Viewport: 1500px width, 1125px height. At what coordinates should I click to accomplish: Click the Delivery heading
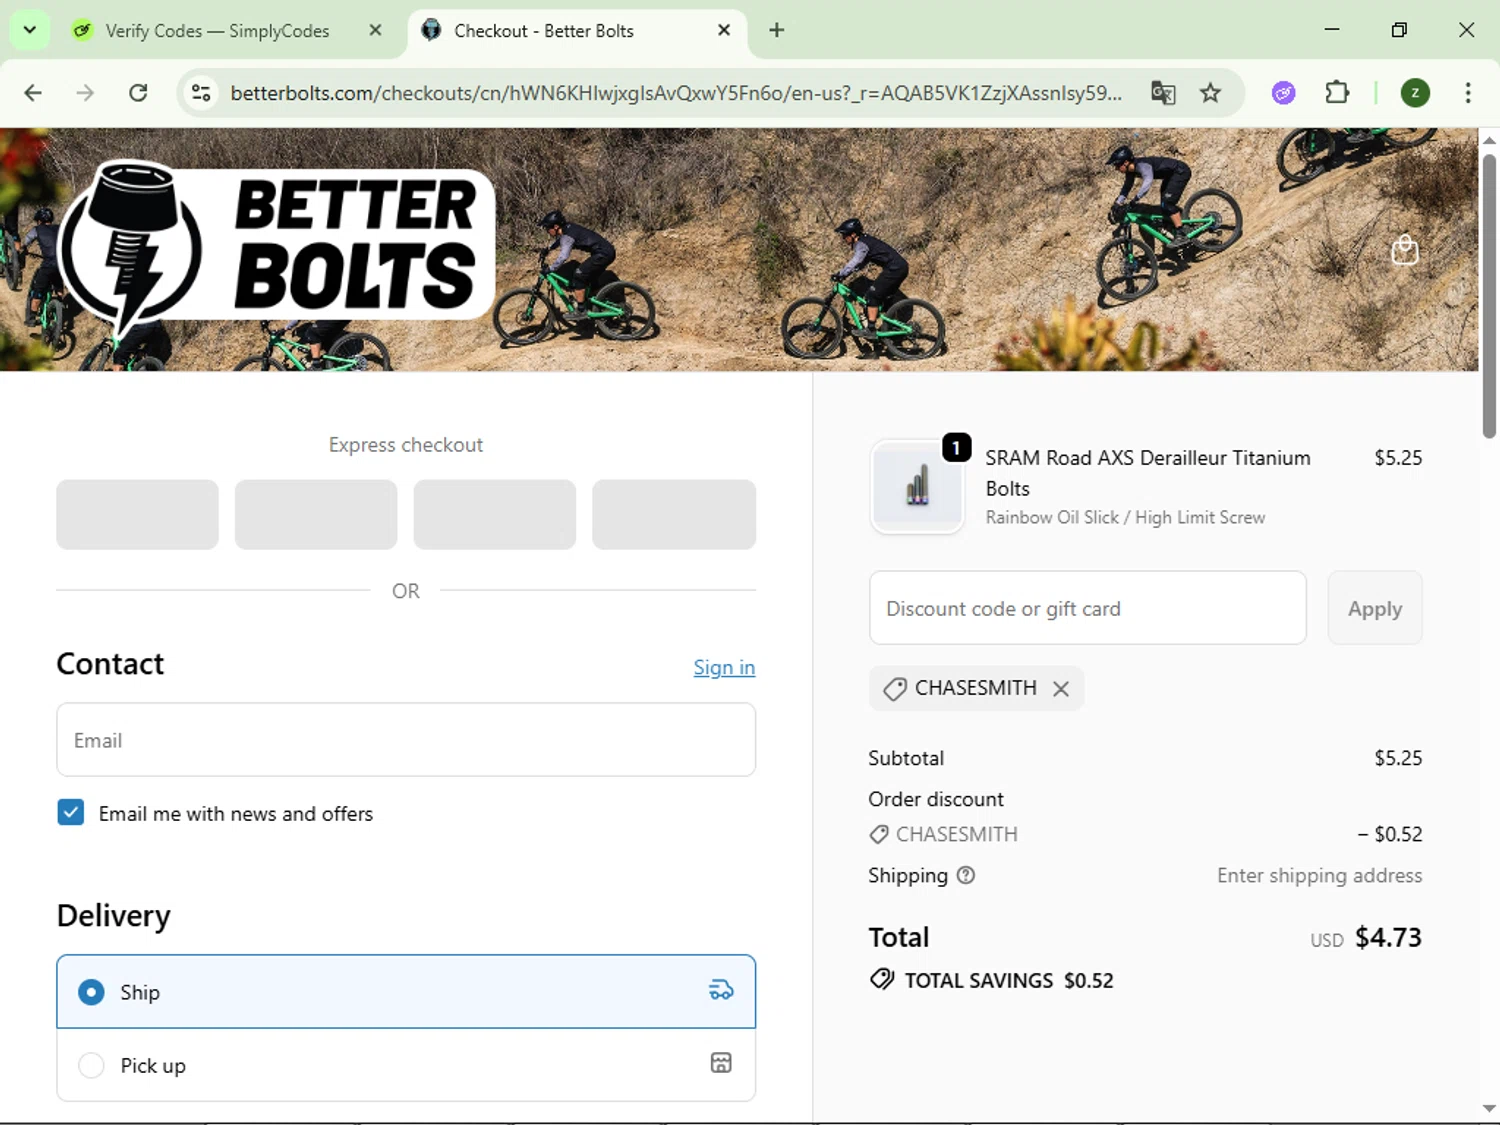click(114, 915)
